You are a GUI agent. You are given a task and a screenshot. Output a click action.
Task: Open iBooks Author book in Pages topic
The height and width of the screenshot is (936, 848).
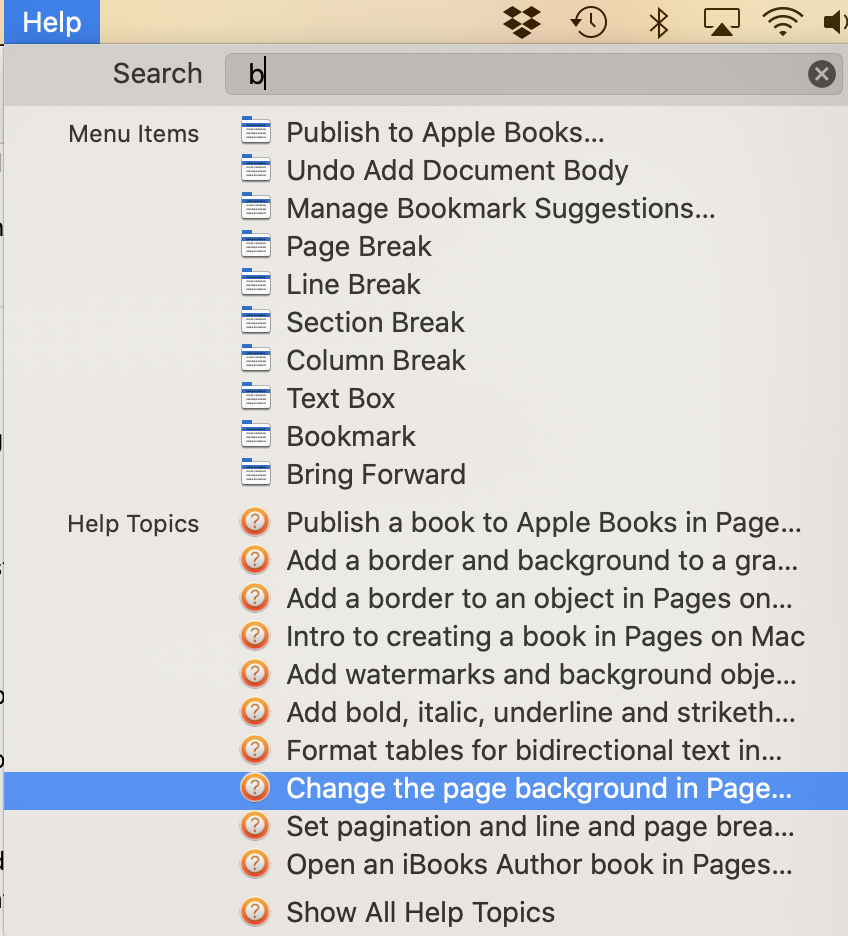coord(539,864)
